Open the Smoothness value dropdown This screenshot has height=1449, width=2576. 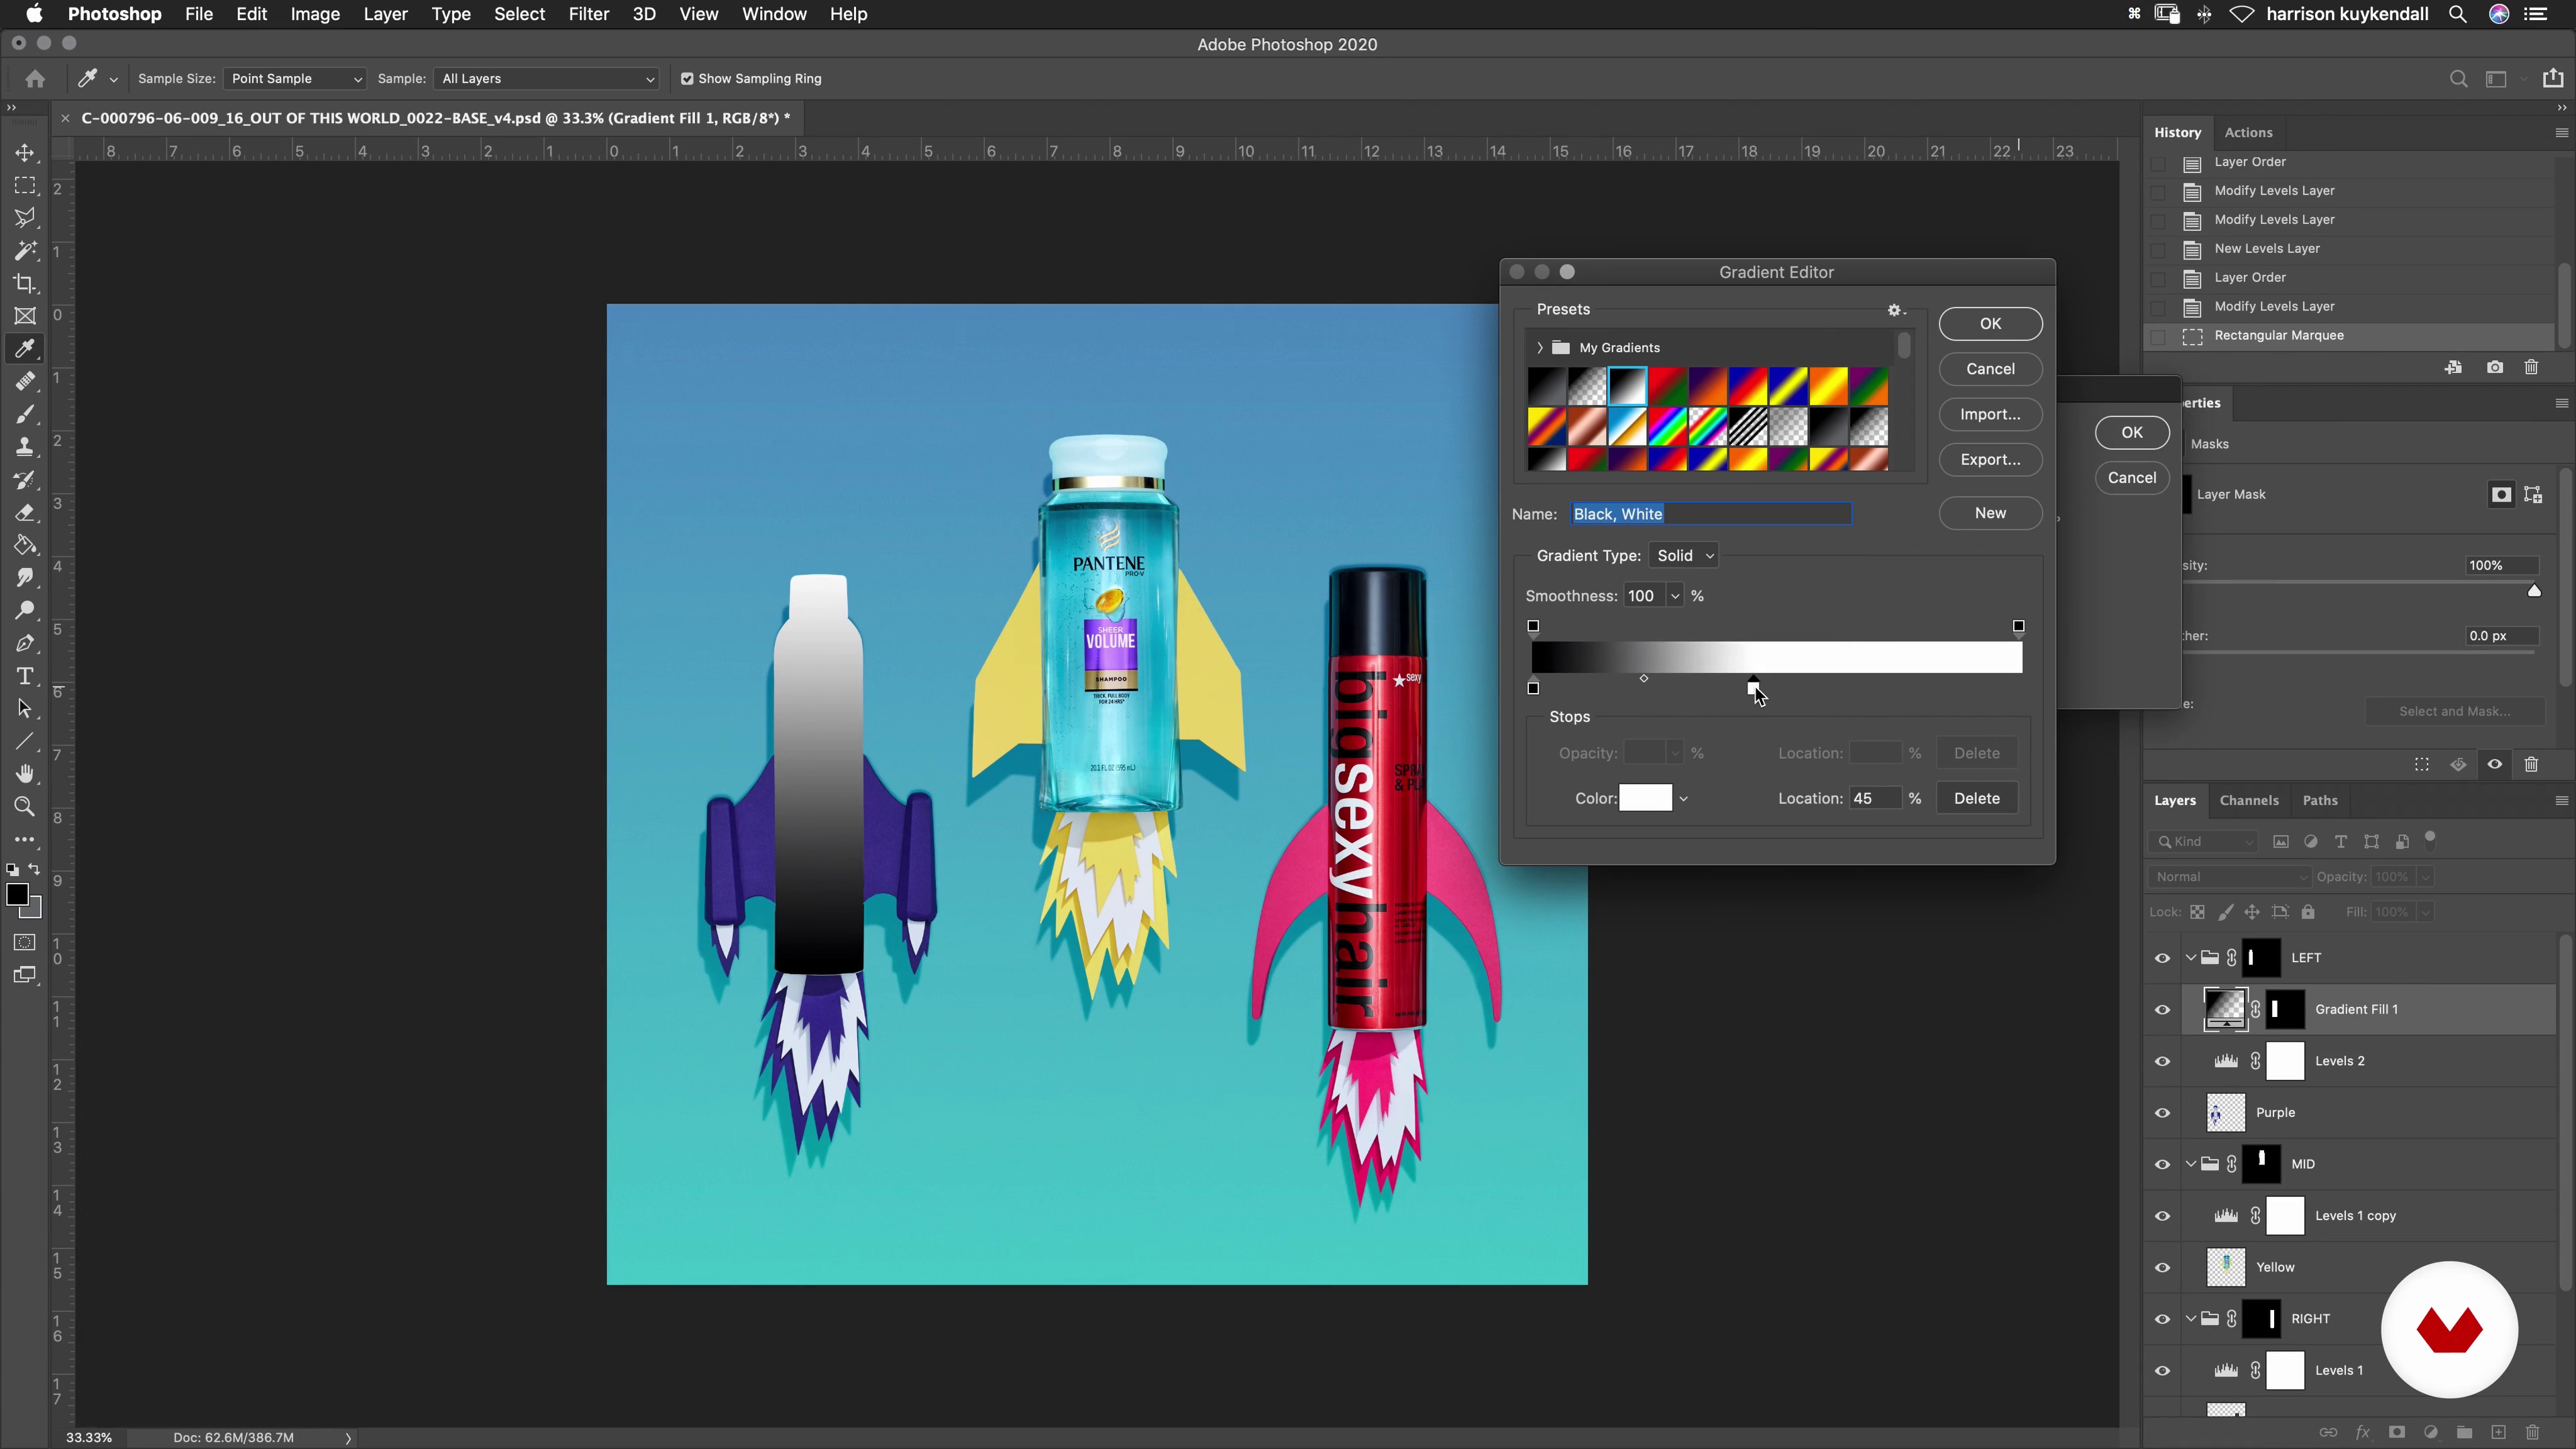[1675, 597]
